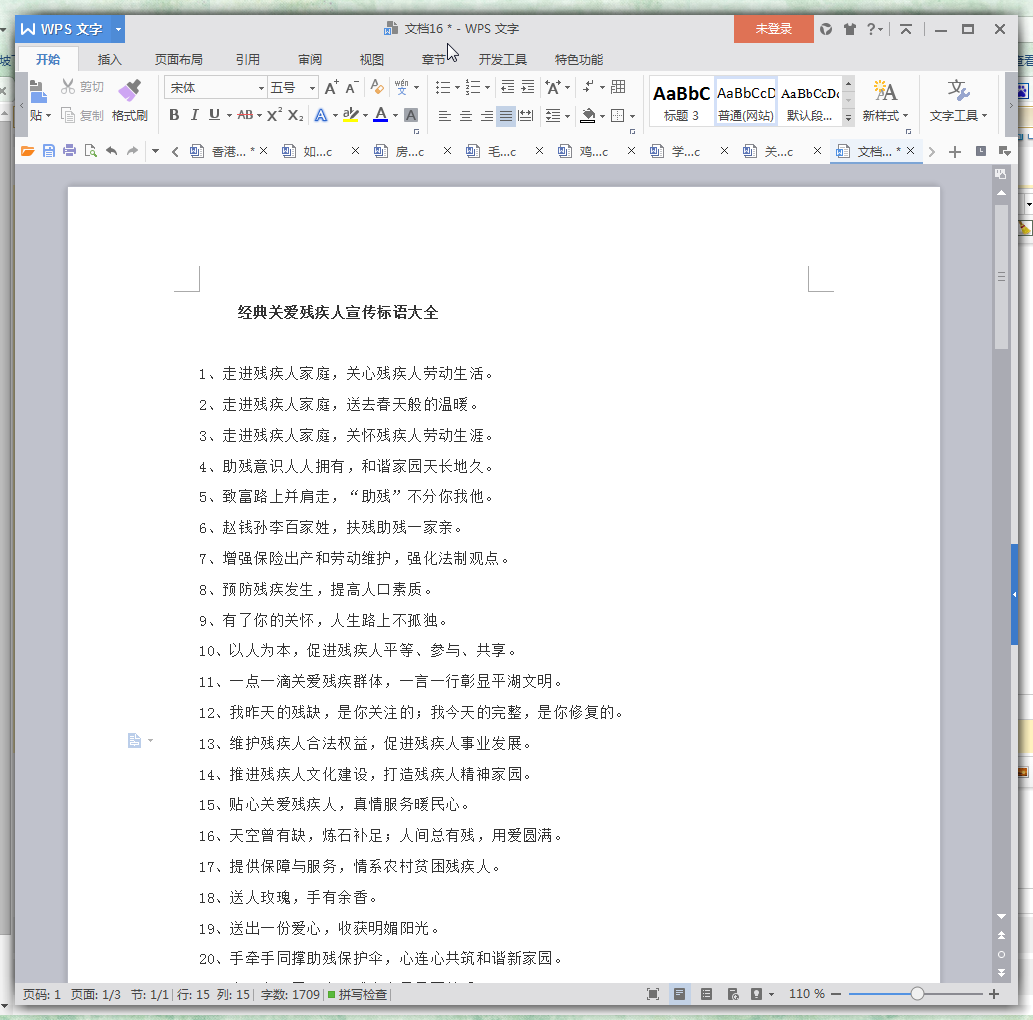Click the zoom in plus button

994,994
